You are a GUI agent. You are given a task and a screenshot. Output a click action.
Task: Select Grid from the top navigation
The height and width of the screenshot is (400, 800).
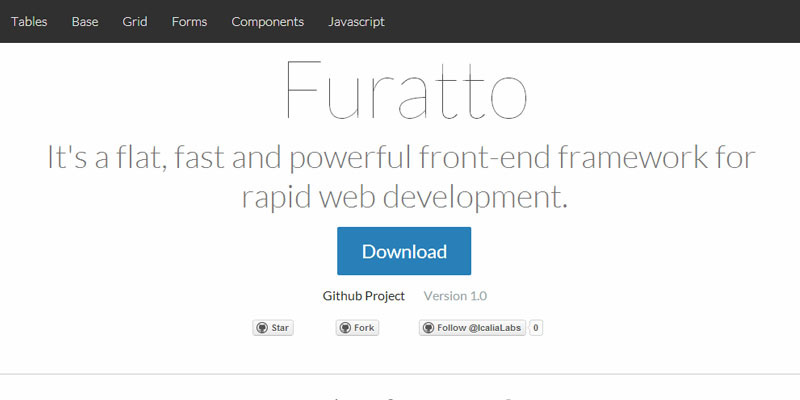pyautogui.click(x=135, y=21)
